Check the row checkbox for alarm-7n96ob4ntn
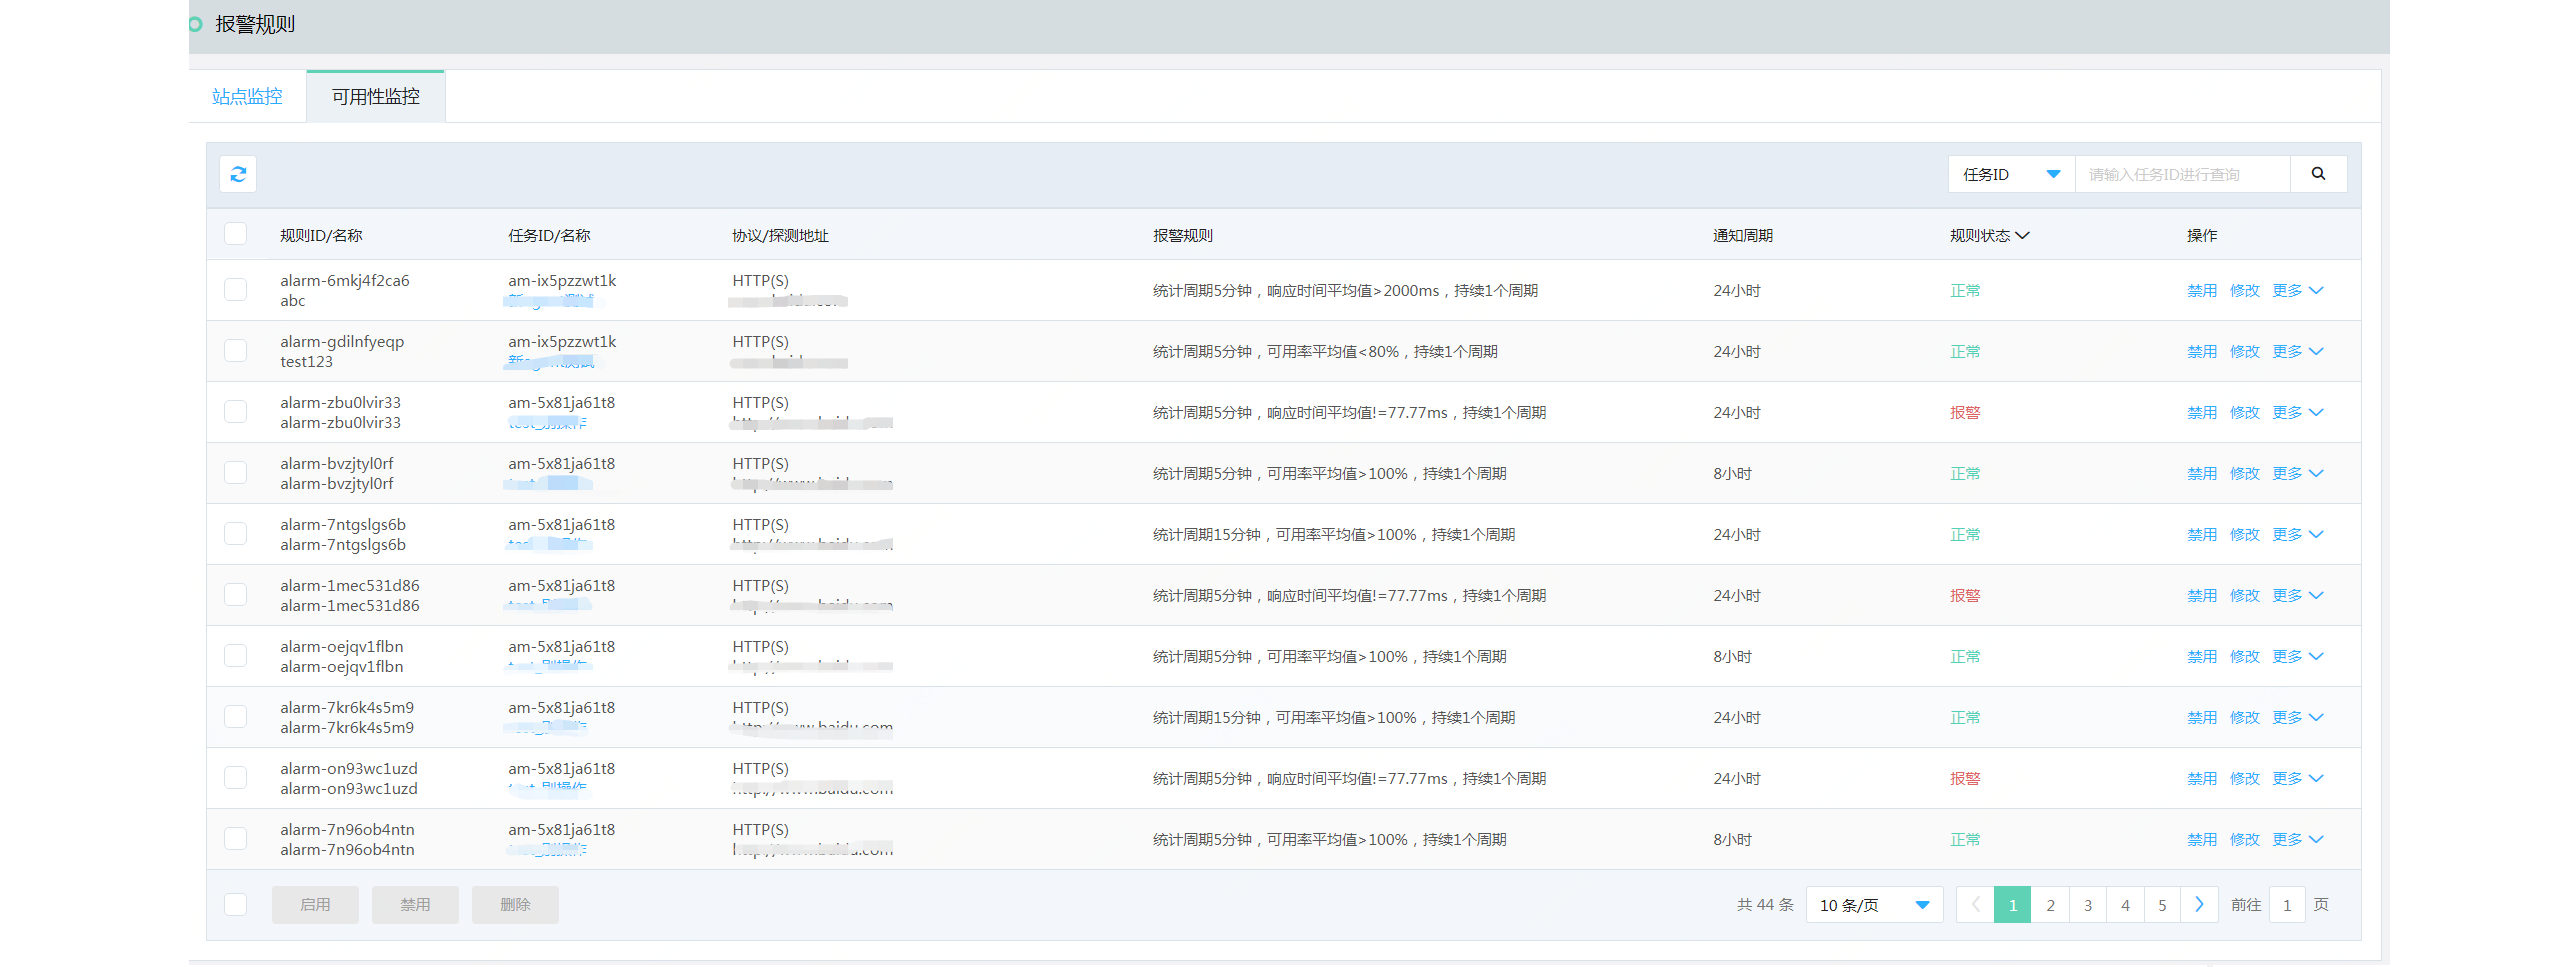2575x967 pixels. click(x=236, y=838)
